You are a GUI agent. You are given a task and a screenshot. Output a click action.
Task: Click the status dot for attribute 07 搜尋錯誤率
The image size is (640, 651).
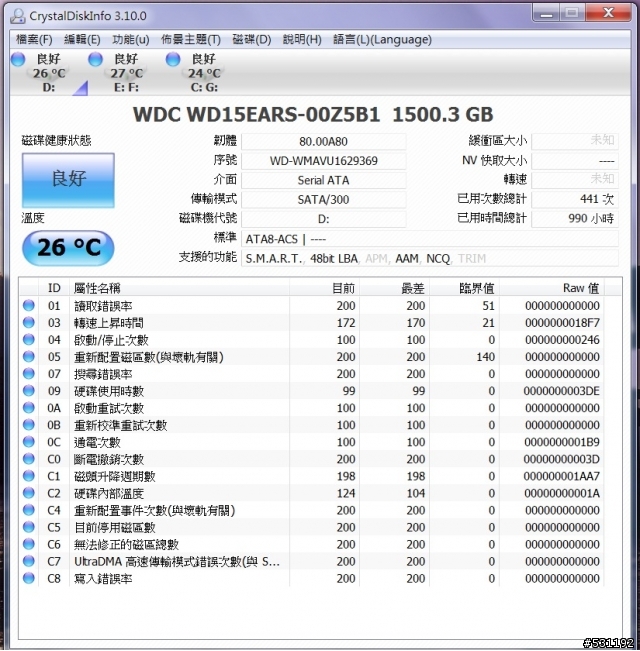[29, 374]
